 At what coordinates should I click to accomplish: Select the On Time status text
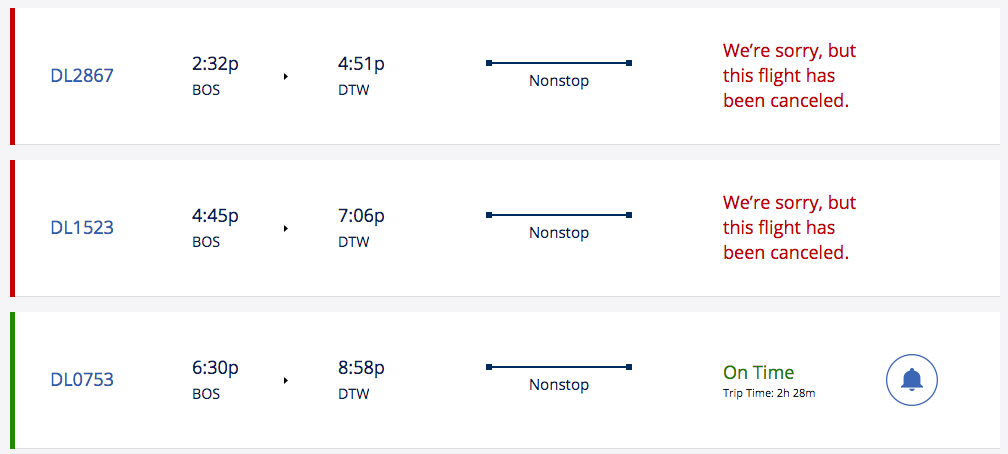click(x=759, y=372)
